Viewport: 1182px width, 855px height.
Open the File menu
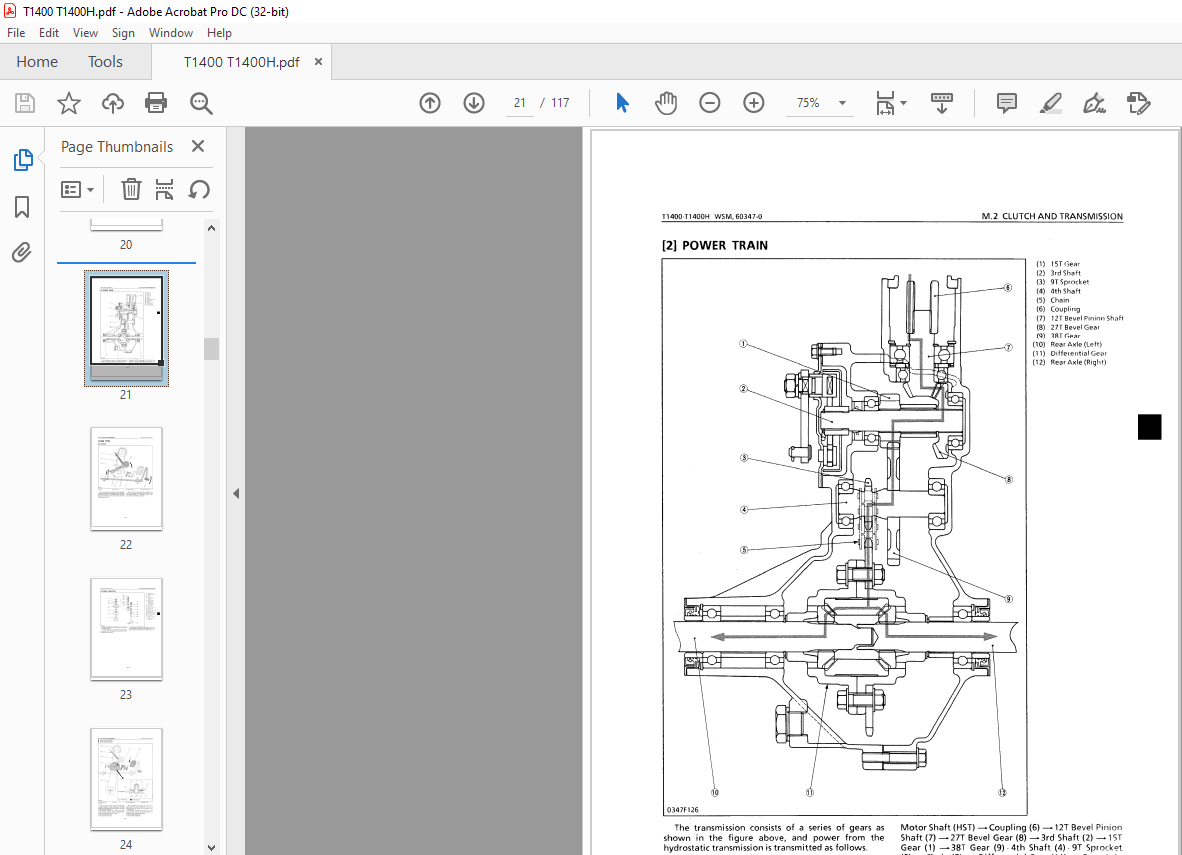(16, 32)
